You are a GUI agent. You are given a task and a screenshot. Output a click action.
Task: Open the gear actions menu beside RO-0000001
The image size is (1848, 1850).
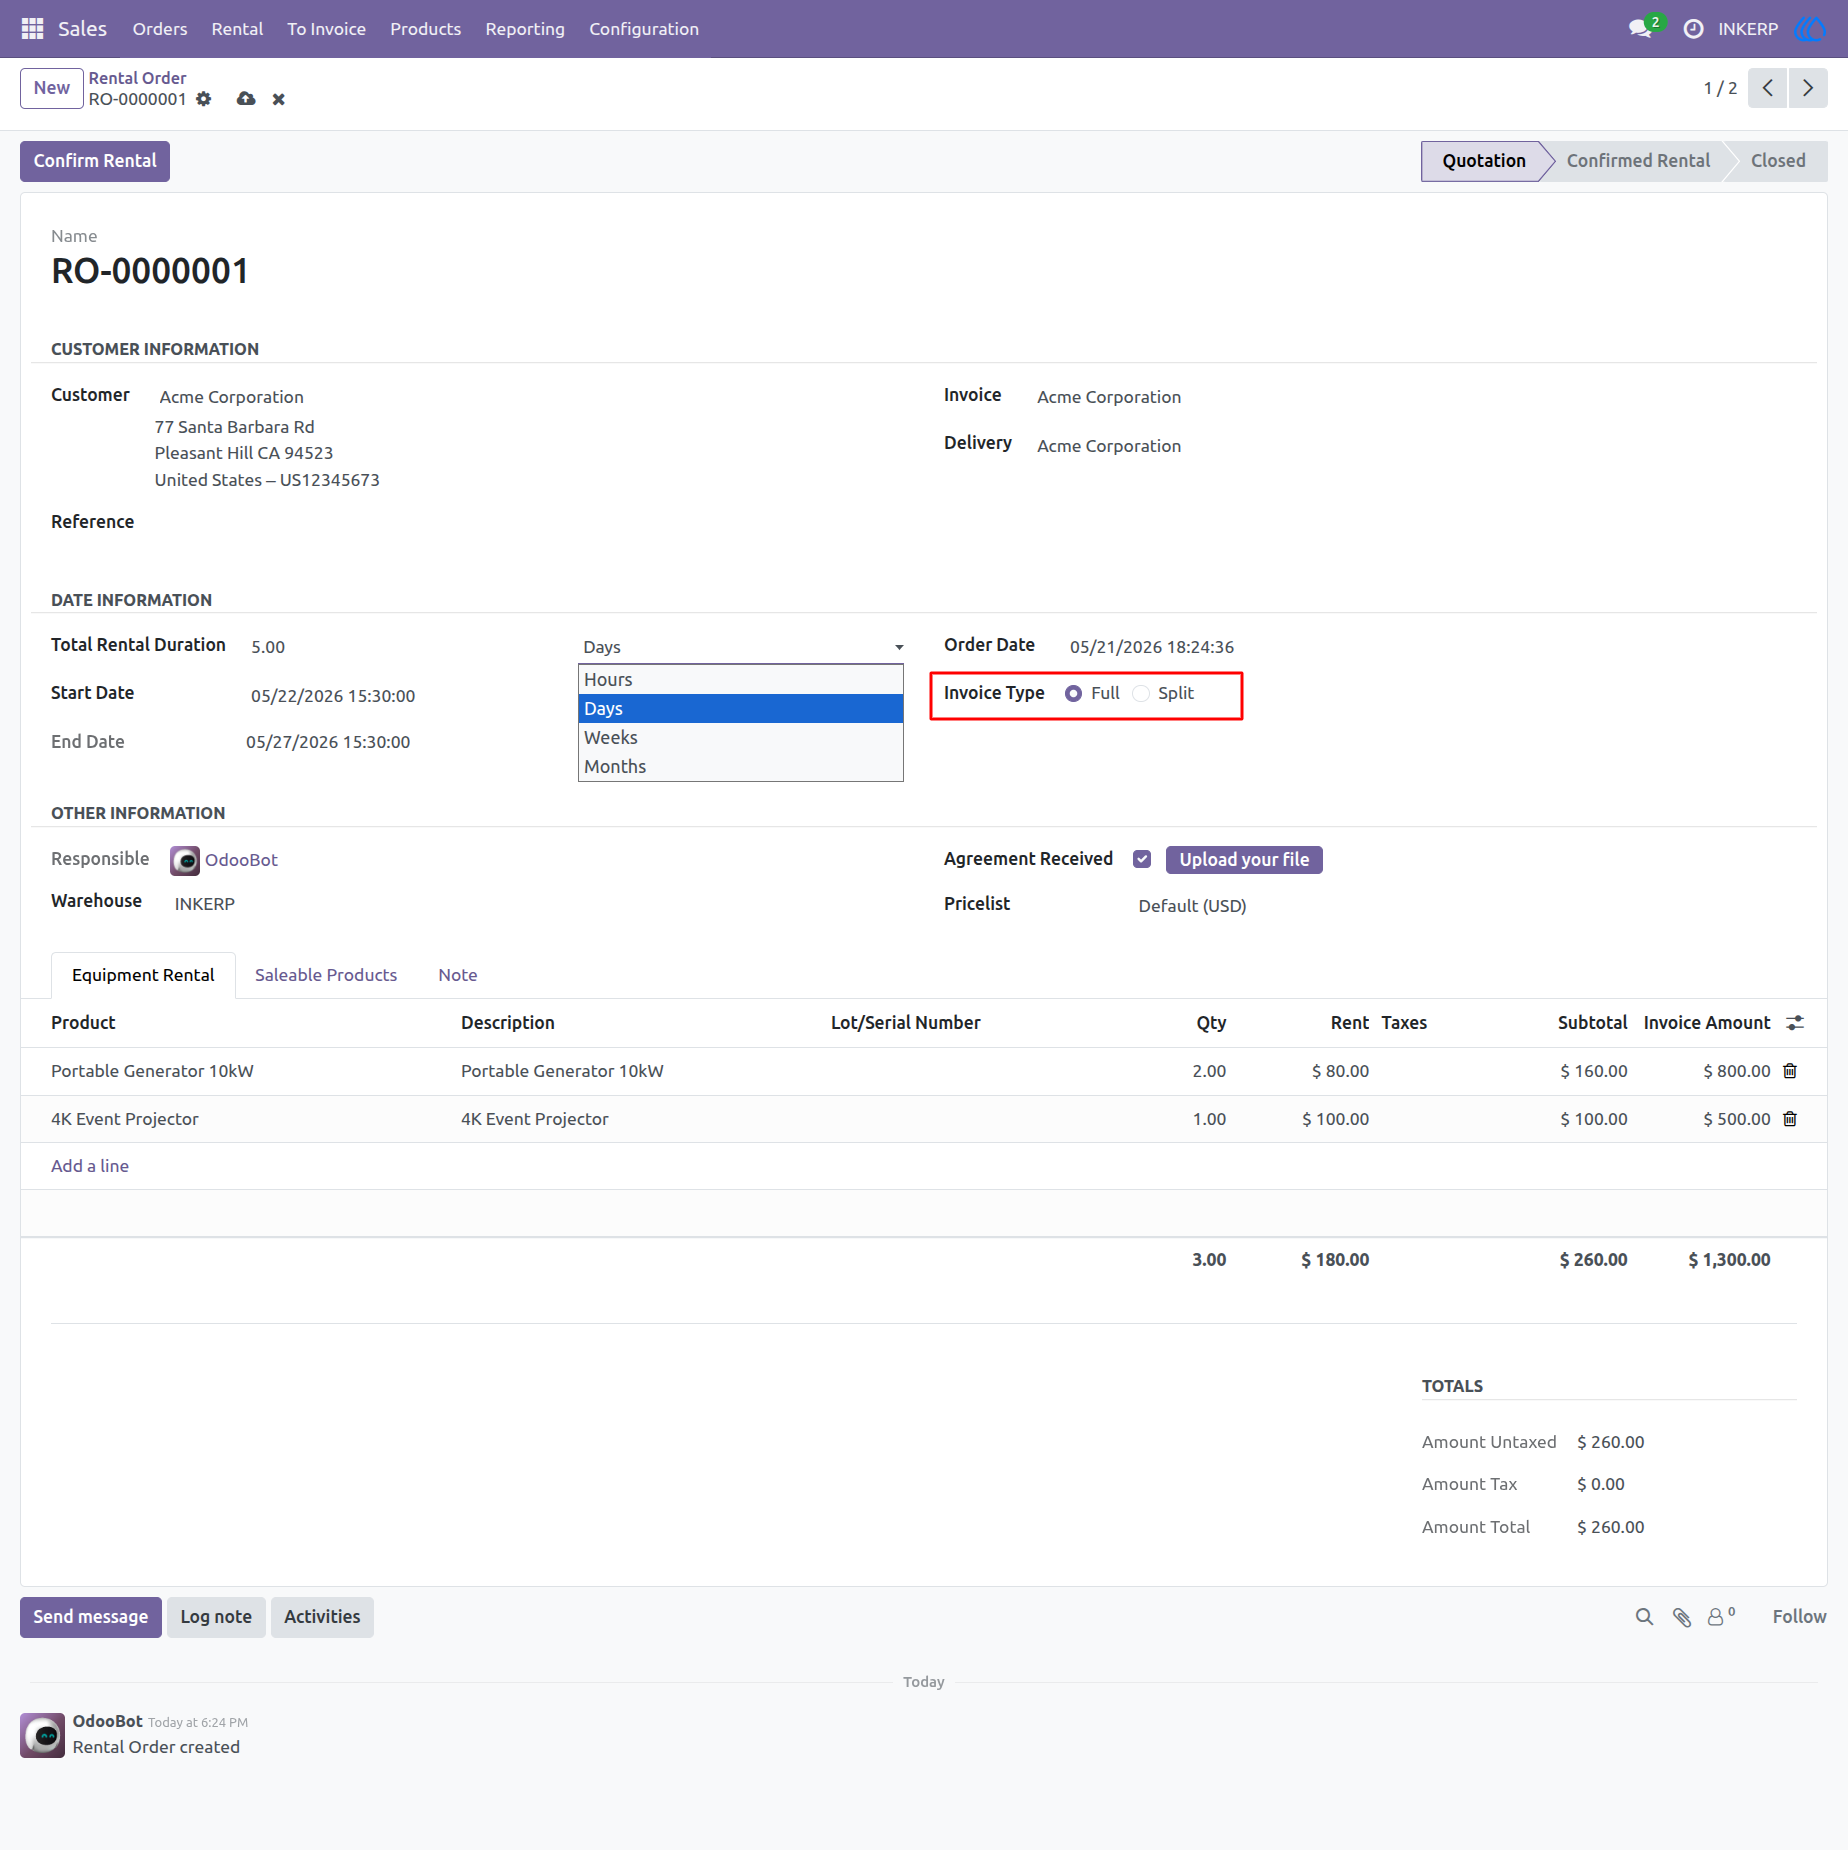tap(204, 99)
